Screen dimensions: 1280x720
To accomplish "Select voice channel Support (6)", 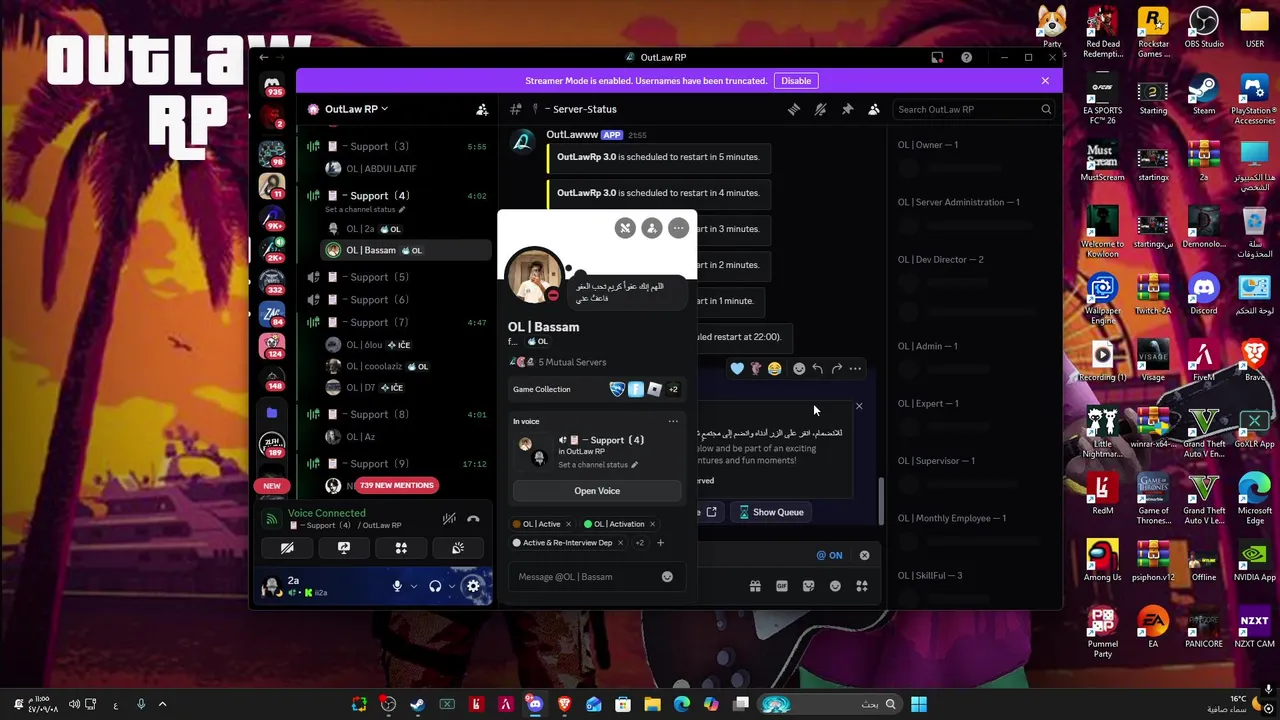I will tap(397, 300).
